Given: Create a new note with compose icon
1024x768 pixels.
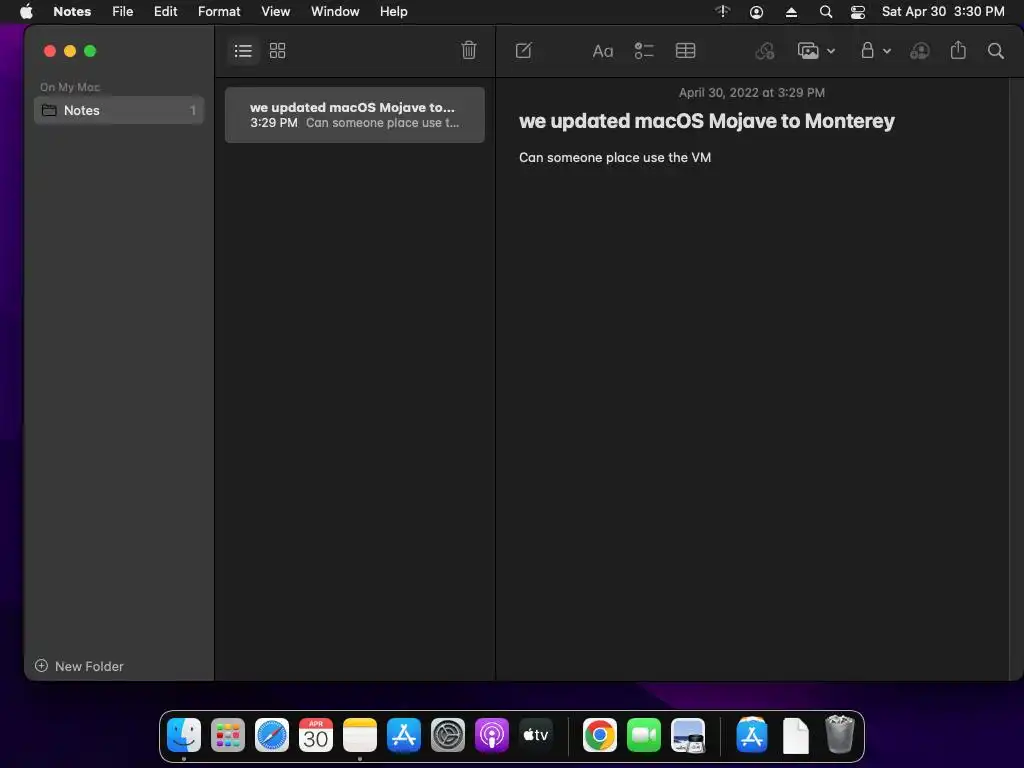Looking at the screenshot, I should [524, 50].
